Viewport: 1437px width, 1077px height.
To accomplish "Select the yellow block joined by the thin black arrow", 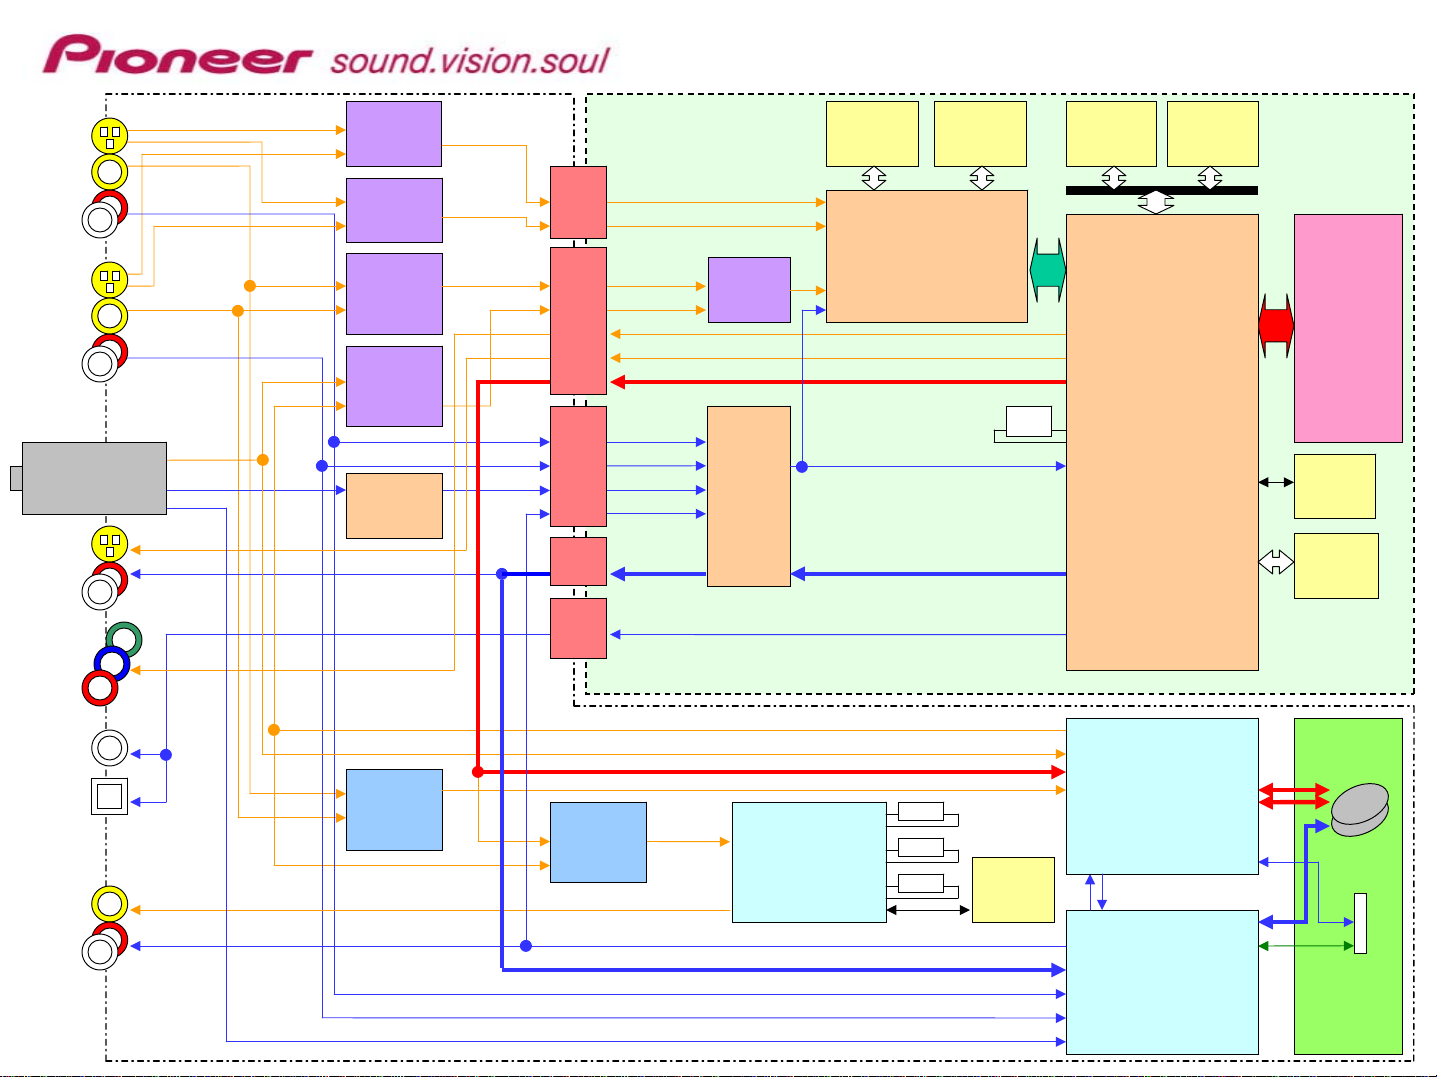I will click(1335, 486).
